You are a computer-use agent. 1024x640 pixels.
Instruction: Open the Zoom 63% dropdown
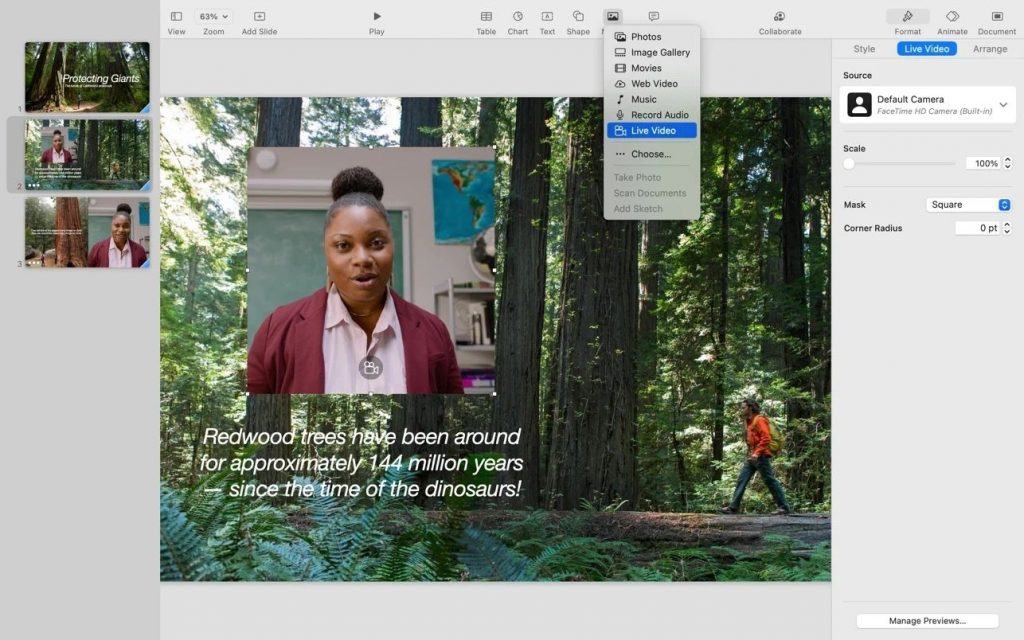pyautogui.click(x=213, y=17)
